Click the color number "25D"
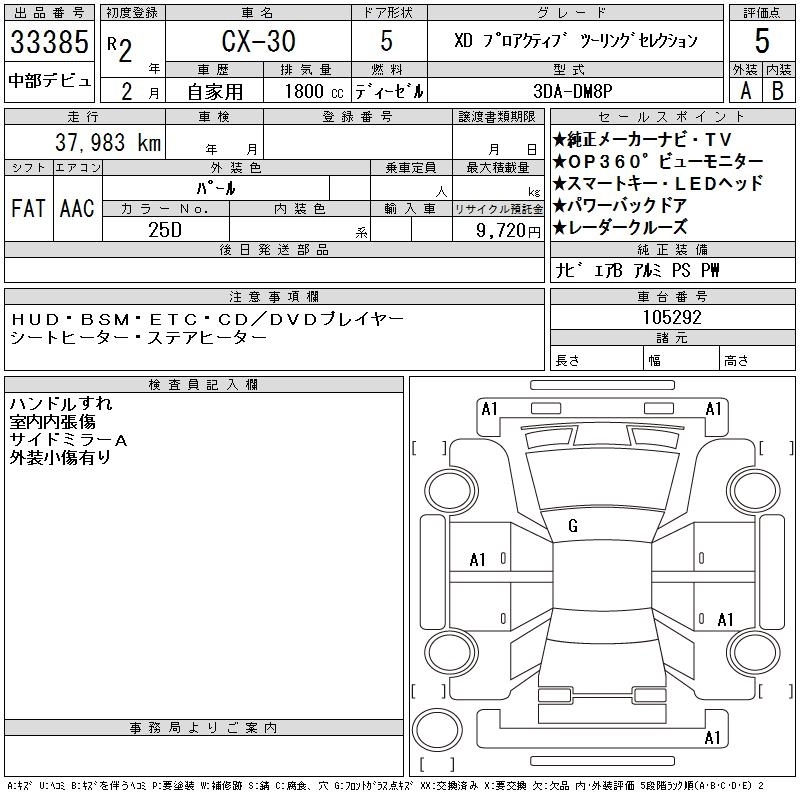 tap(165, 230)
